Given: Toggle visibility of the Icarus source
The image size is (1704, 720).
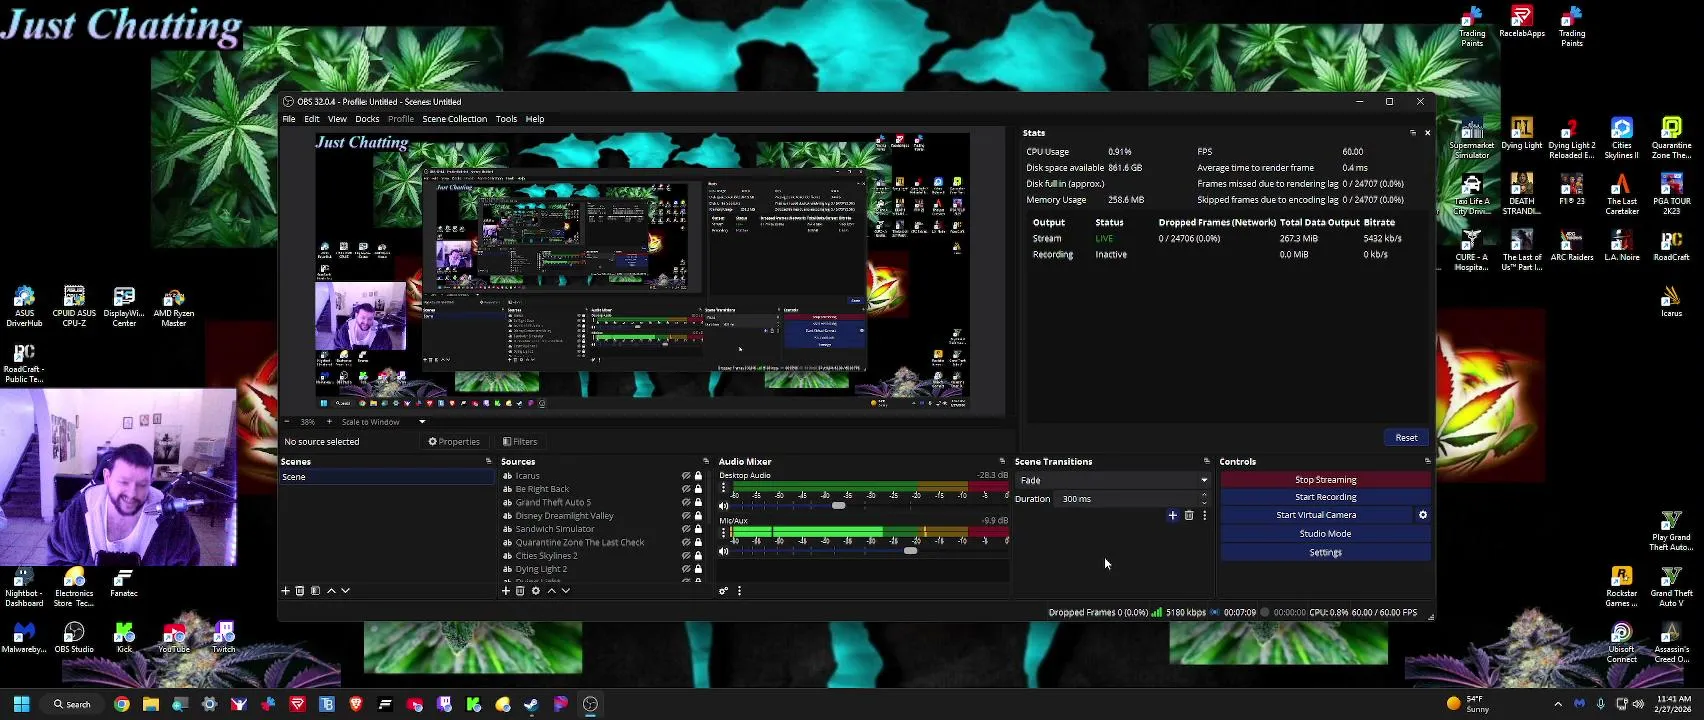Looking at the screenshot, I should tap(686, 476).
